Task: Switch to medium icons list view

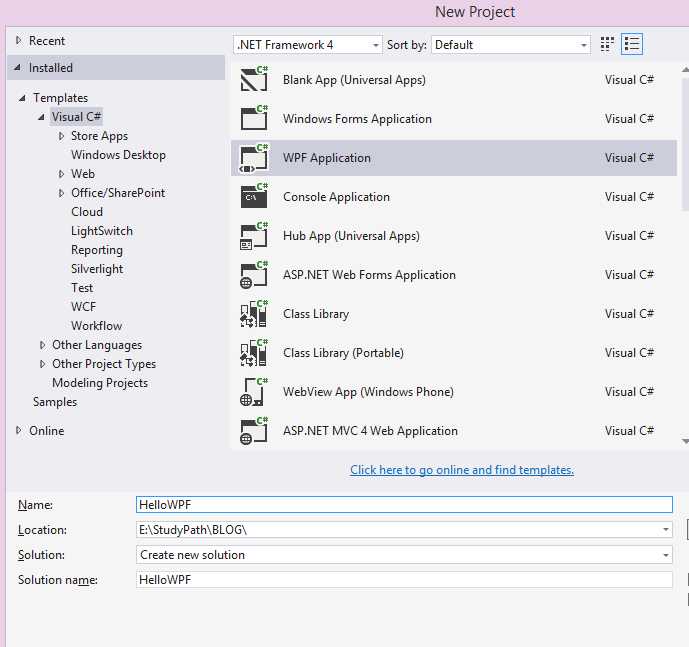Action: (x=632, y=44)
